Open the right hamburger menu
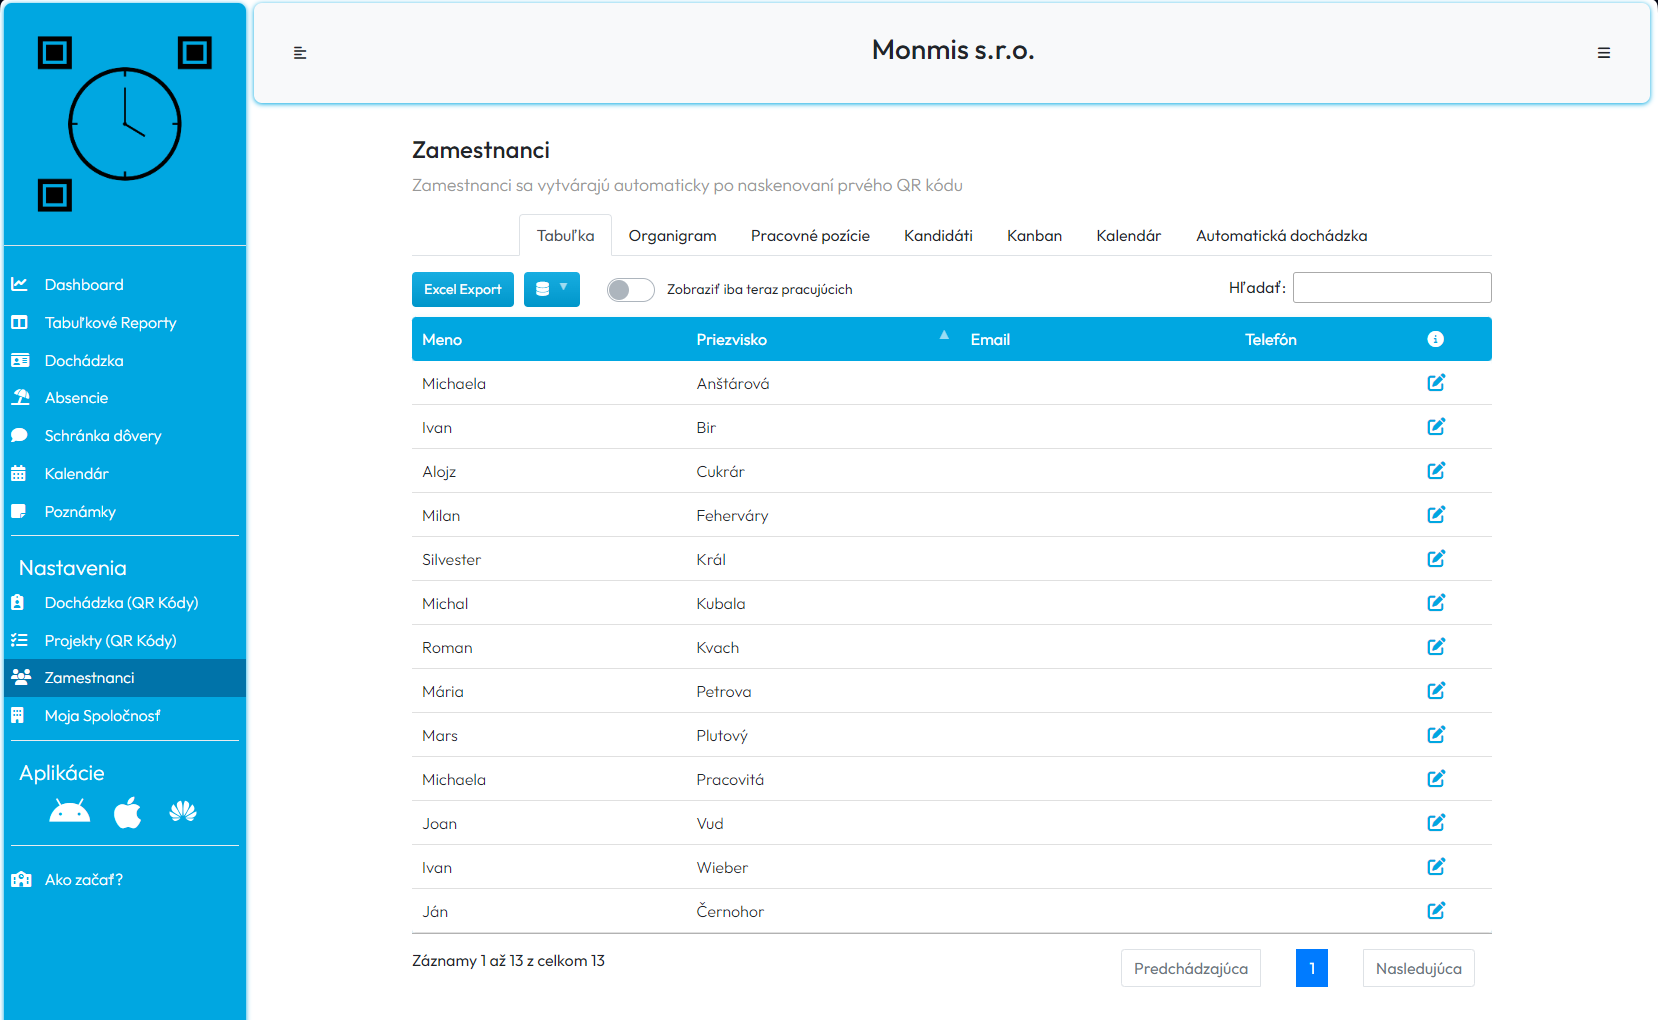This screenshot has height=1020, width=1658. pyautogui.click(x=1604, y=53)
